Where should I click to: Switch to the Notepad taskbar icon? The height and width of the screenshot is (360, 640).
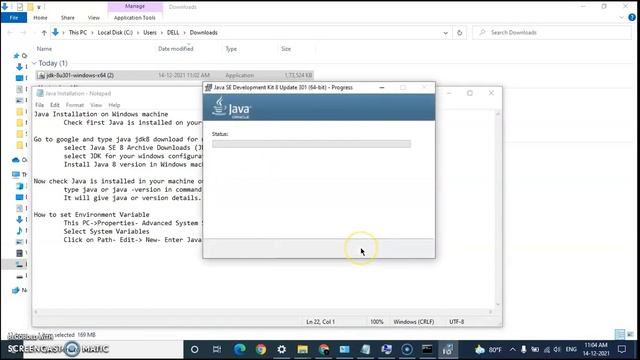pyautogui.click(x=365, y=349)
